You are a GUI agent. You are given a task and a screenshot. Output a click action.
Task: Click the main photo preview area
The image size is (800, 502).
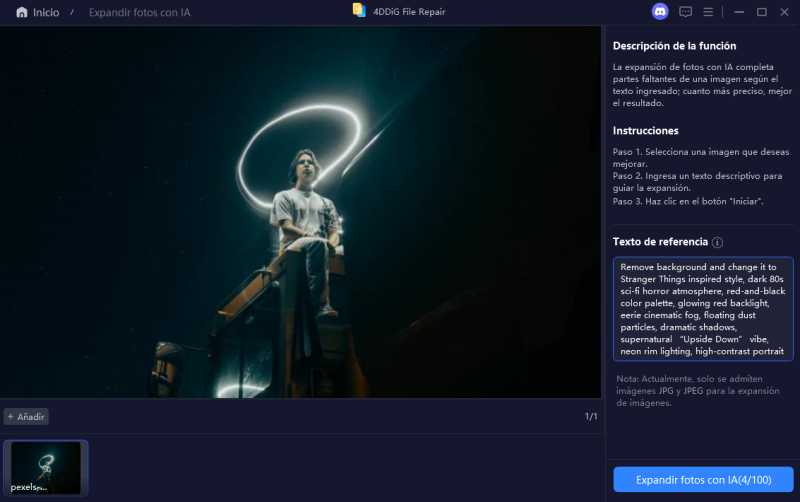(x=300, y=212)
